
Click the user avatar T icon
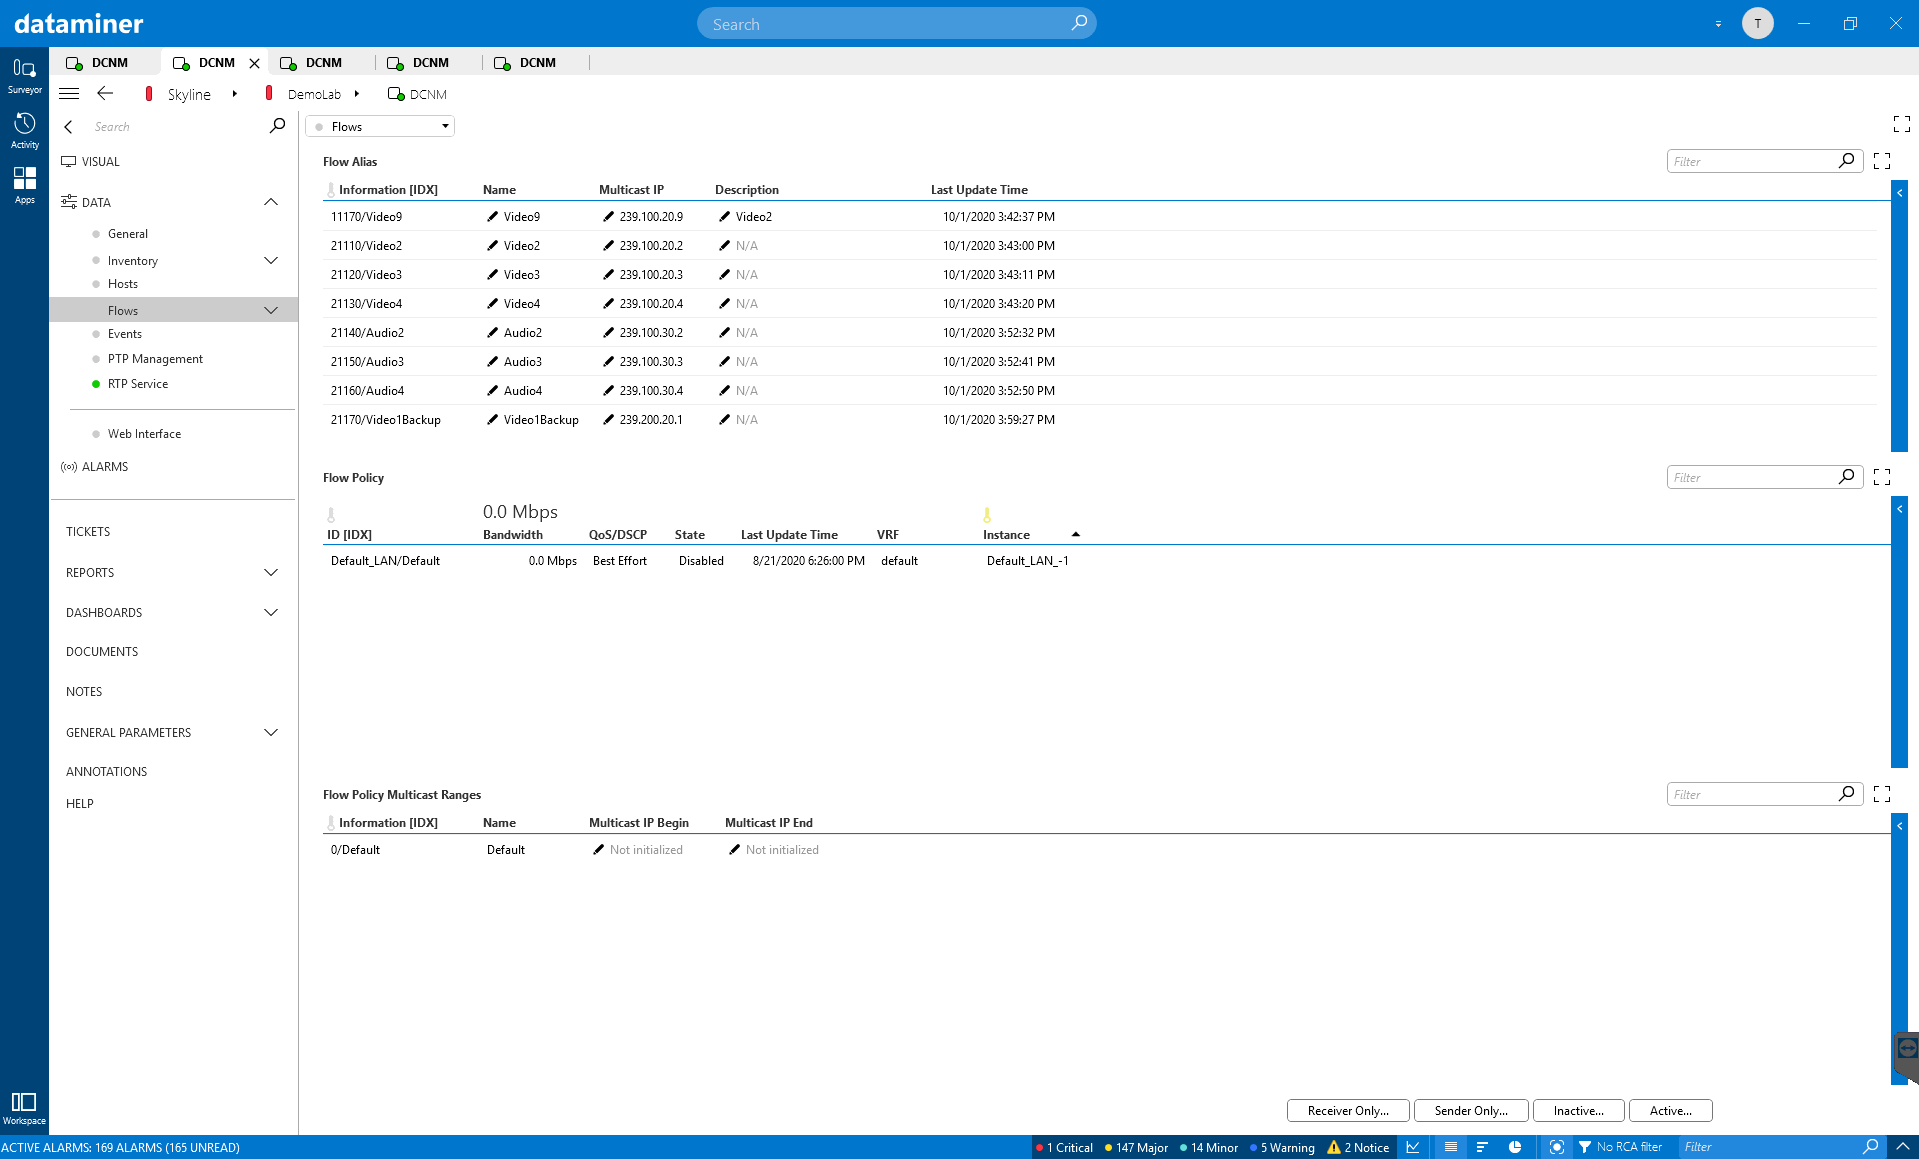click(x=1757, y=23)
